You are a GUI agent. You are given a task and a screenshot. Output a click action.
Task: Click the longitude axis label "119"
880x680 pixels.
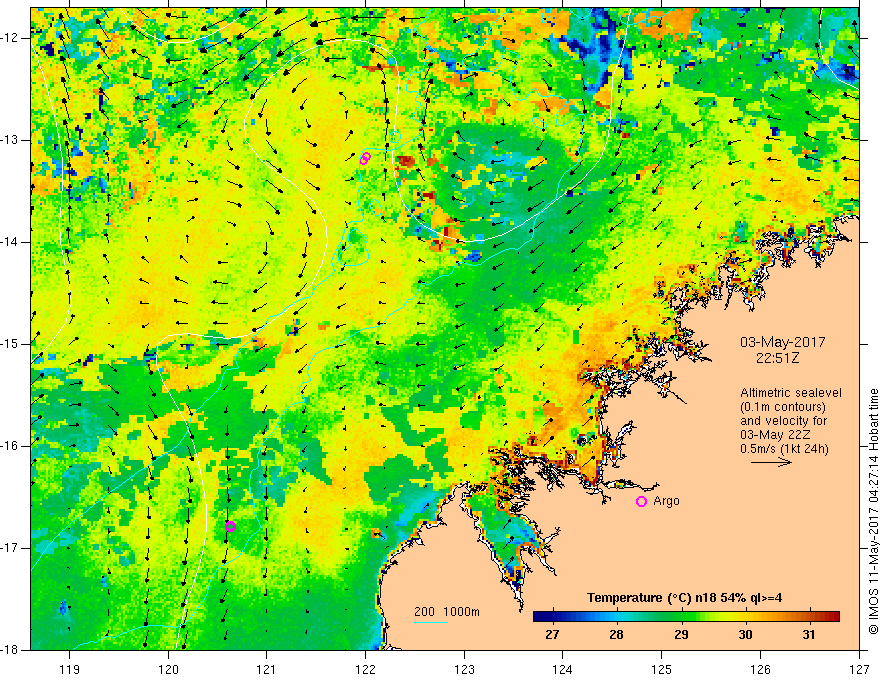tap(70, 669)
